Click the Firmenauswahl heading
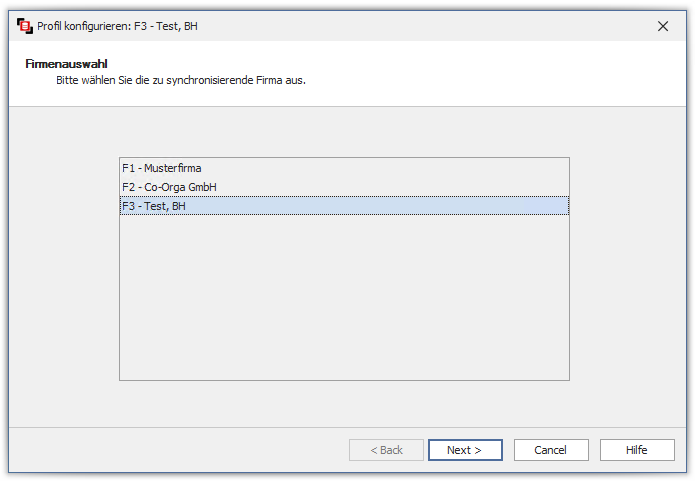Image resolution: width=695 pixels, height=481 pixels. [x=66, y=64]
